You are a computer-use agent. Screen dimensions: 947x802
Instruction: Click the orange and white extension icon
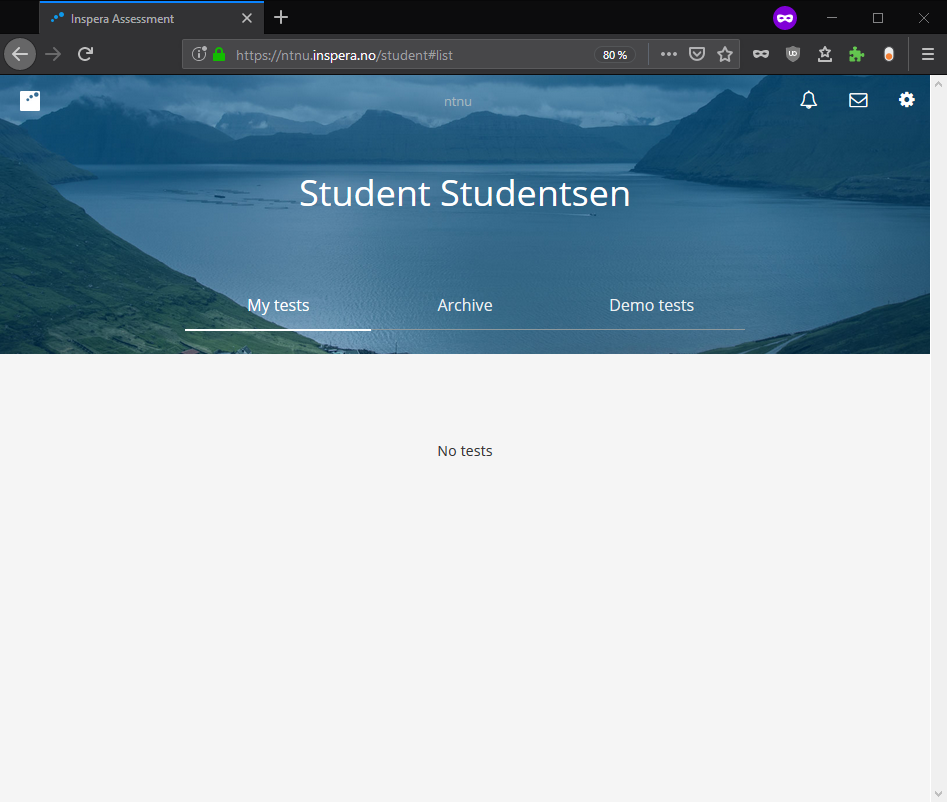point(888,54)
